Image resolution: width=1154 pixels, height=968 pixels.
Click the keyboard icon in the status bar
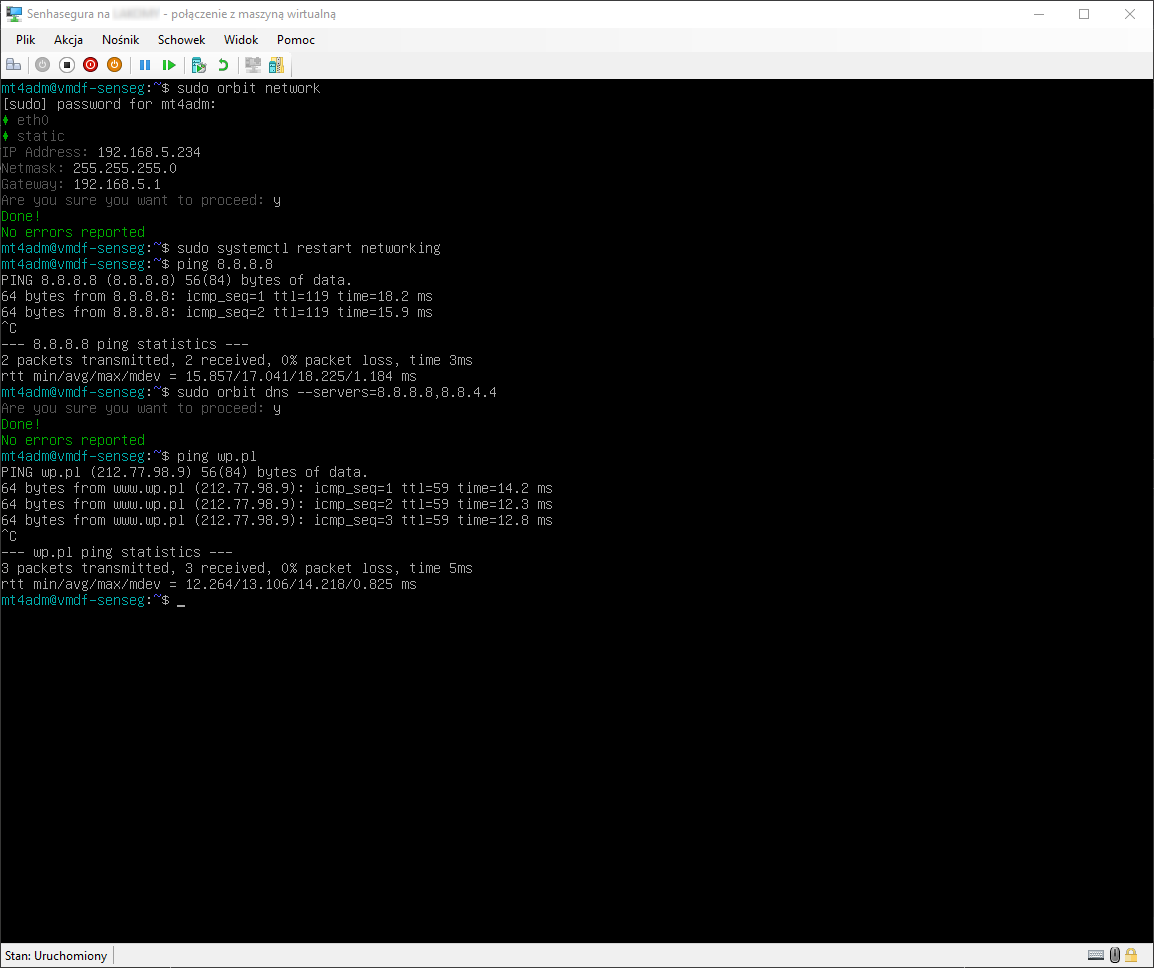click(1096, 955)
